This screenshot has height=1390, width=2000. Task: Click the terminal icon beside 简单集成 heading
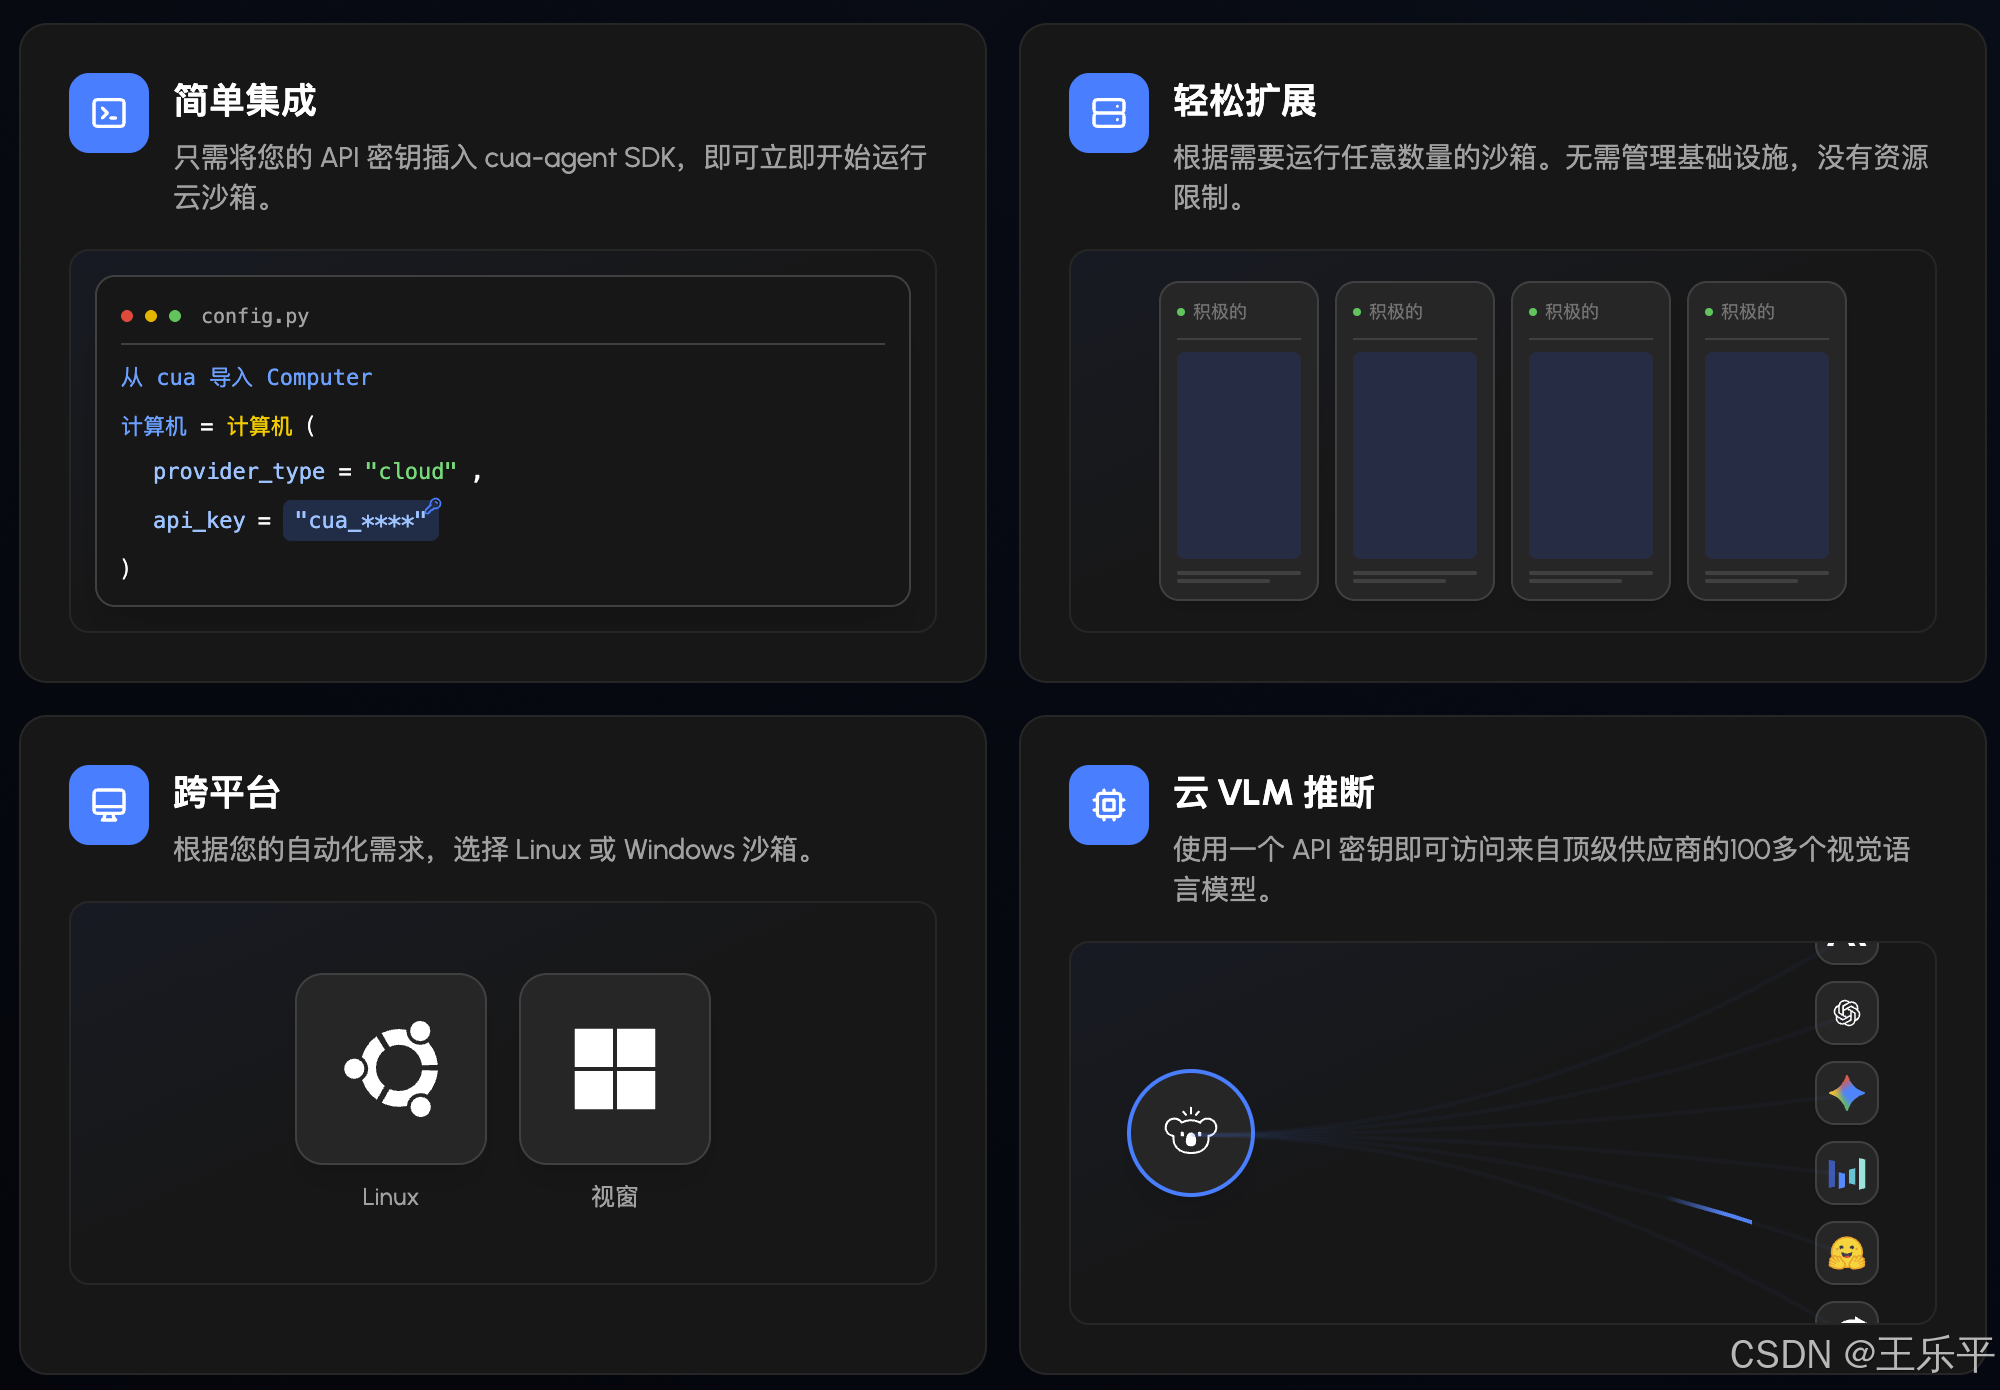(108, 113)
